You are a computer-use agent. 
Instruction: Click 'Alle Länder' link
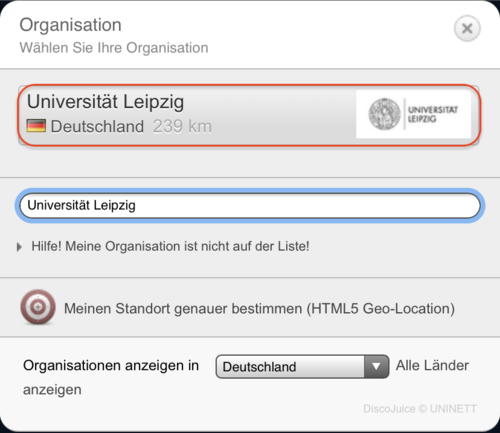pyautogui.click(x=432, y=365)
